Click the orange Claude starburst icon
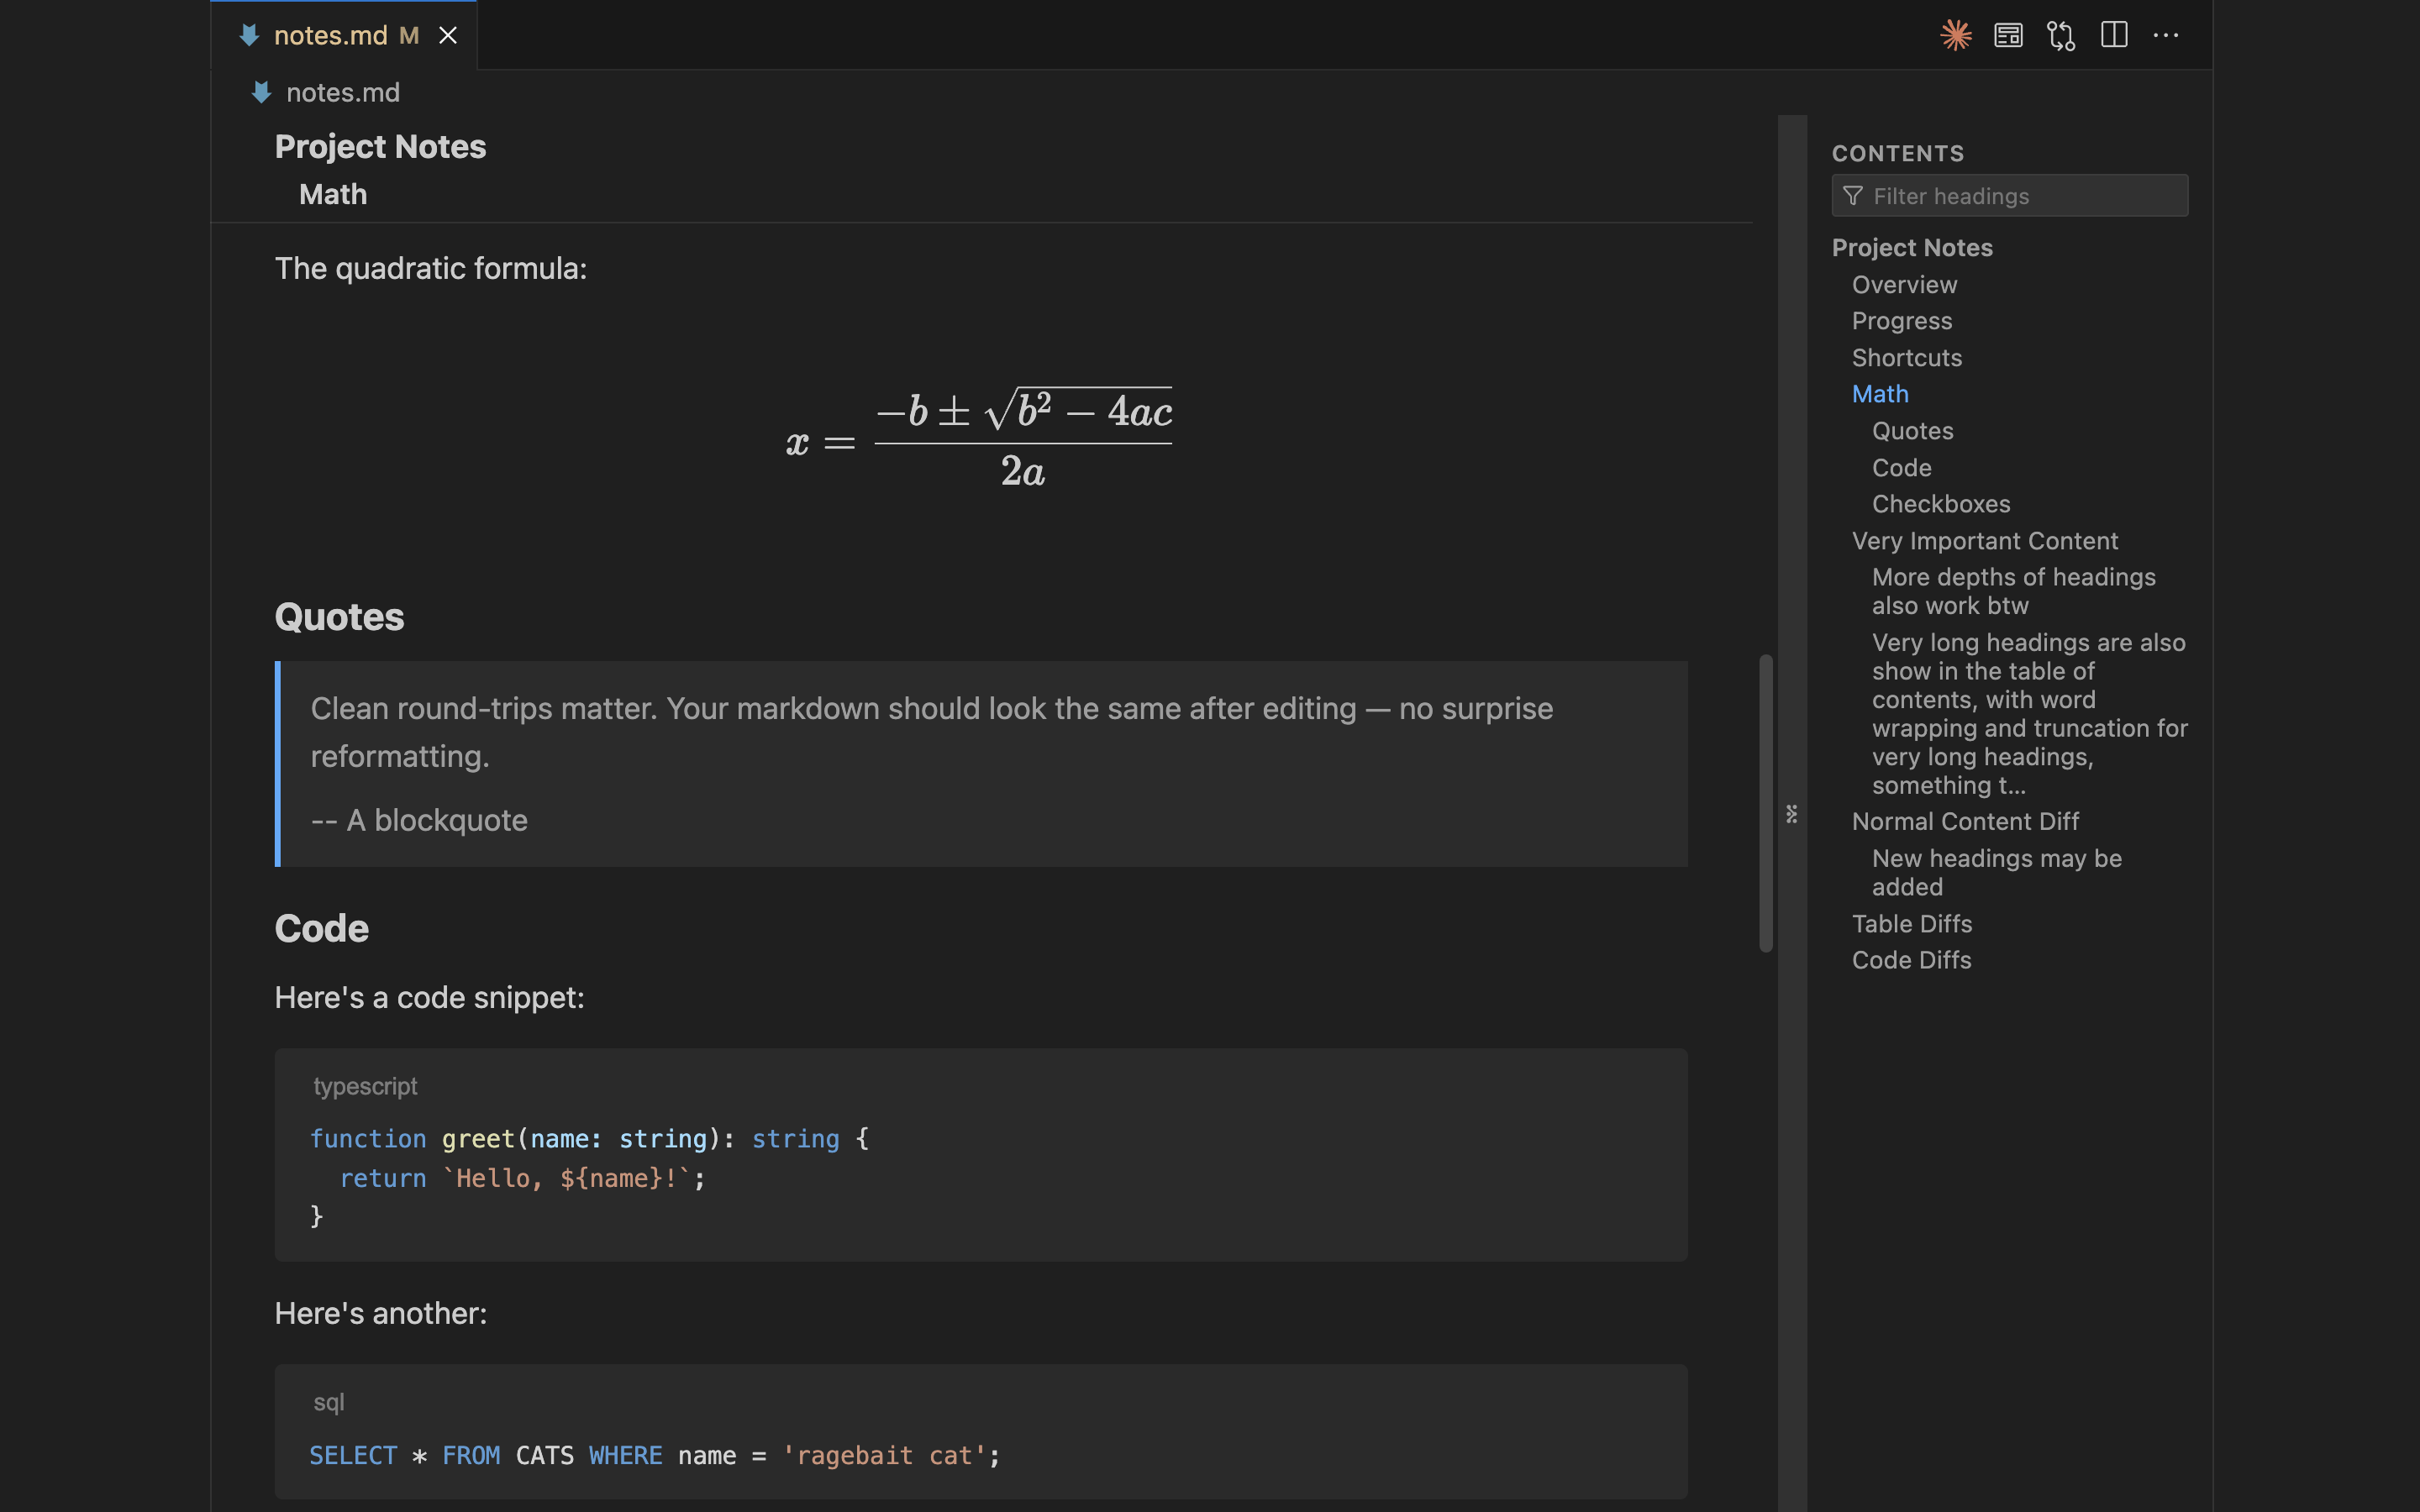The height and width of the screenshot is (1512, 2420). [1955, 36]
